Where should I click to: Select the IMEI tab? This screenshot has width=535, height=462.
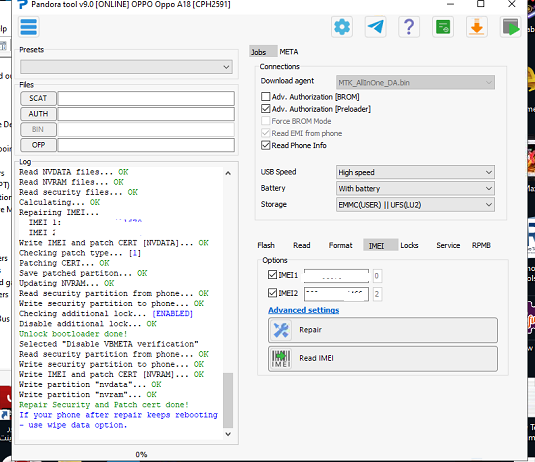[x=380, y=245]
